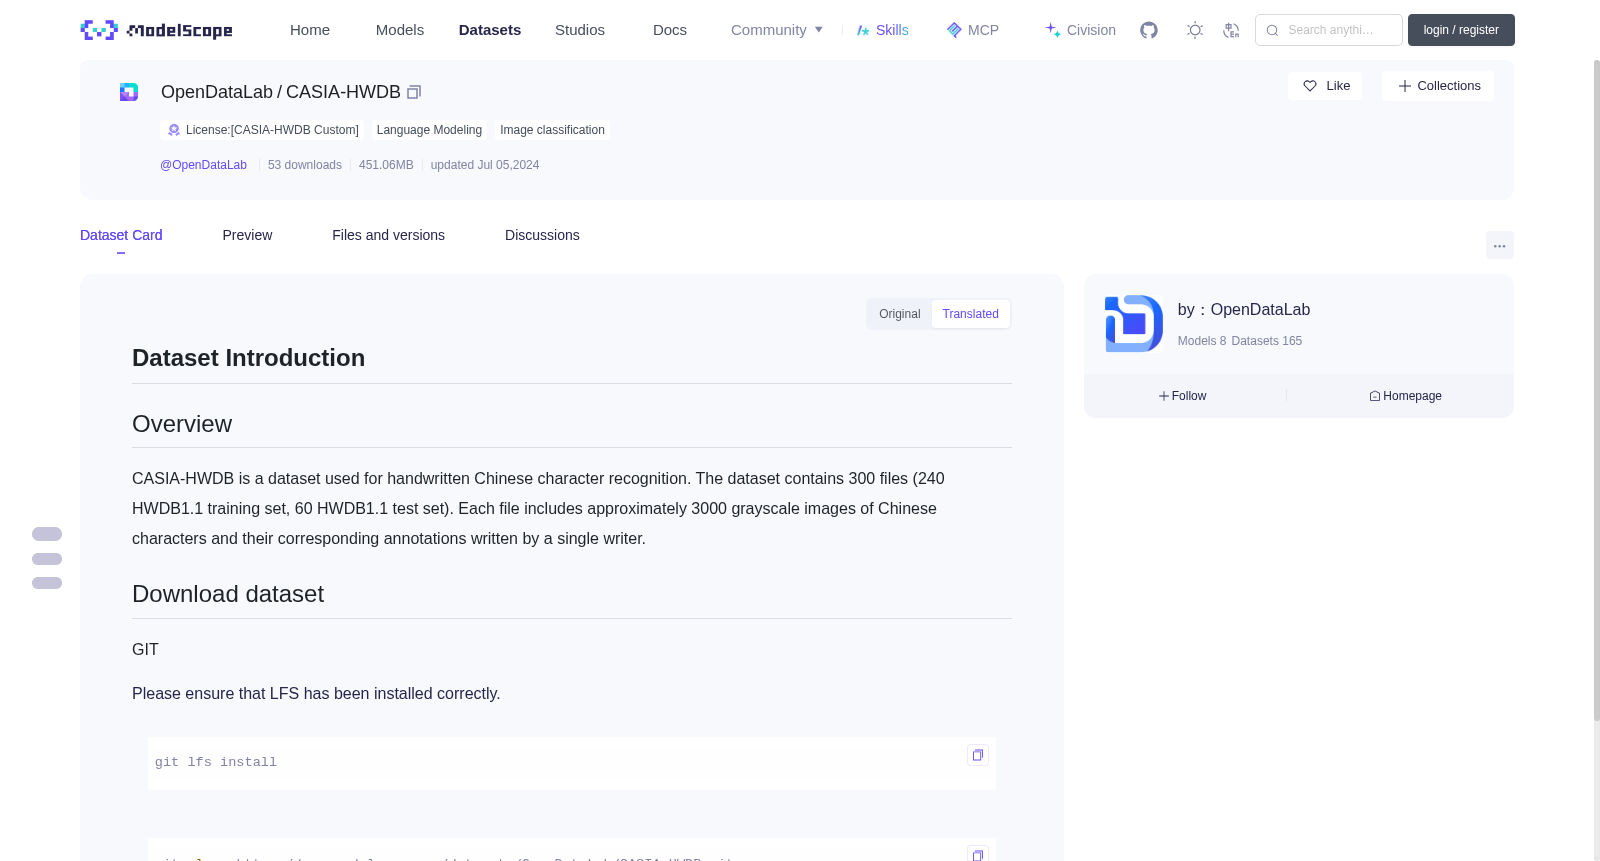Screen dimensions: 1600x861
Task: Copy the second git clone code block
Action: pos(978,854)
